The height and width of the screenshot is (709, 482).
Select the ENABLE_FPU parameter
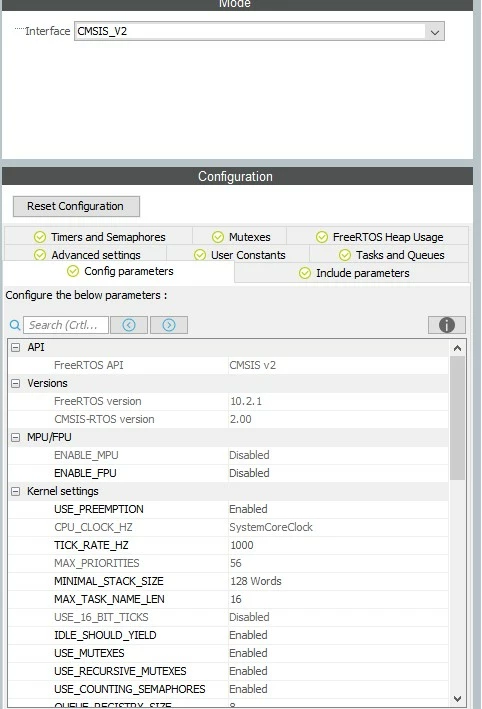pyautogui.click(x=228, y=473)
